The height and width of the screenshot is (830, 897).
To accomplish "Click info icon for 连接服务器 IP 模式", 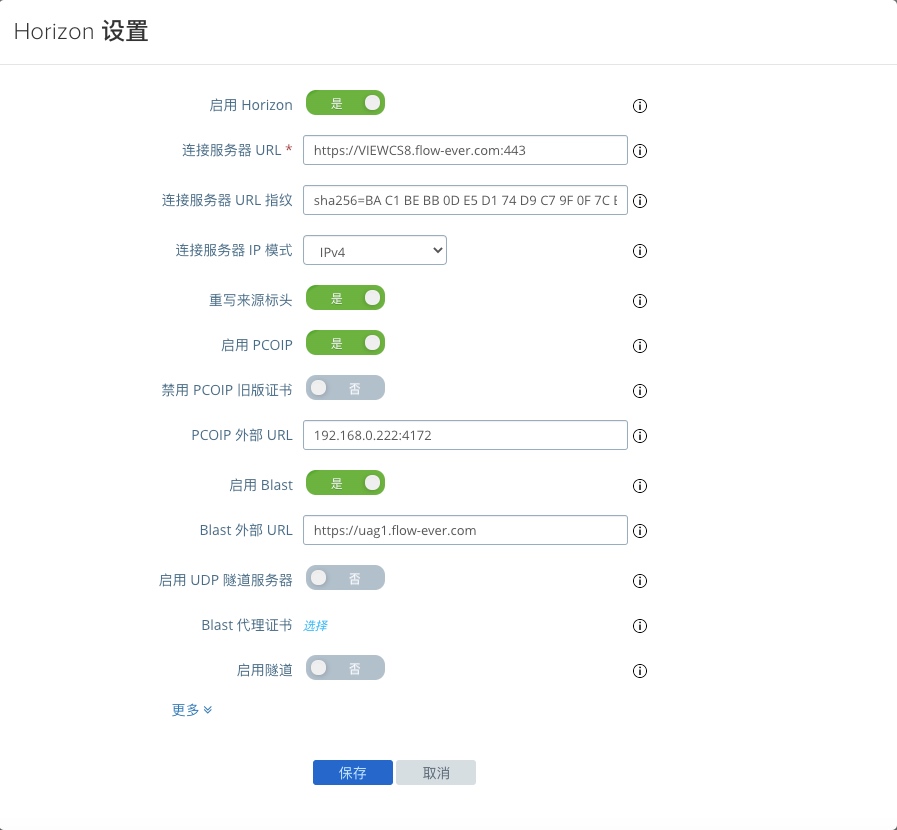I will click(x=640, y=251).
